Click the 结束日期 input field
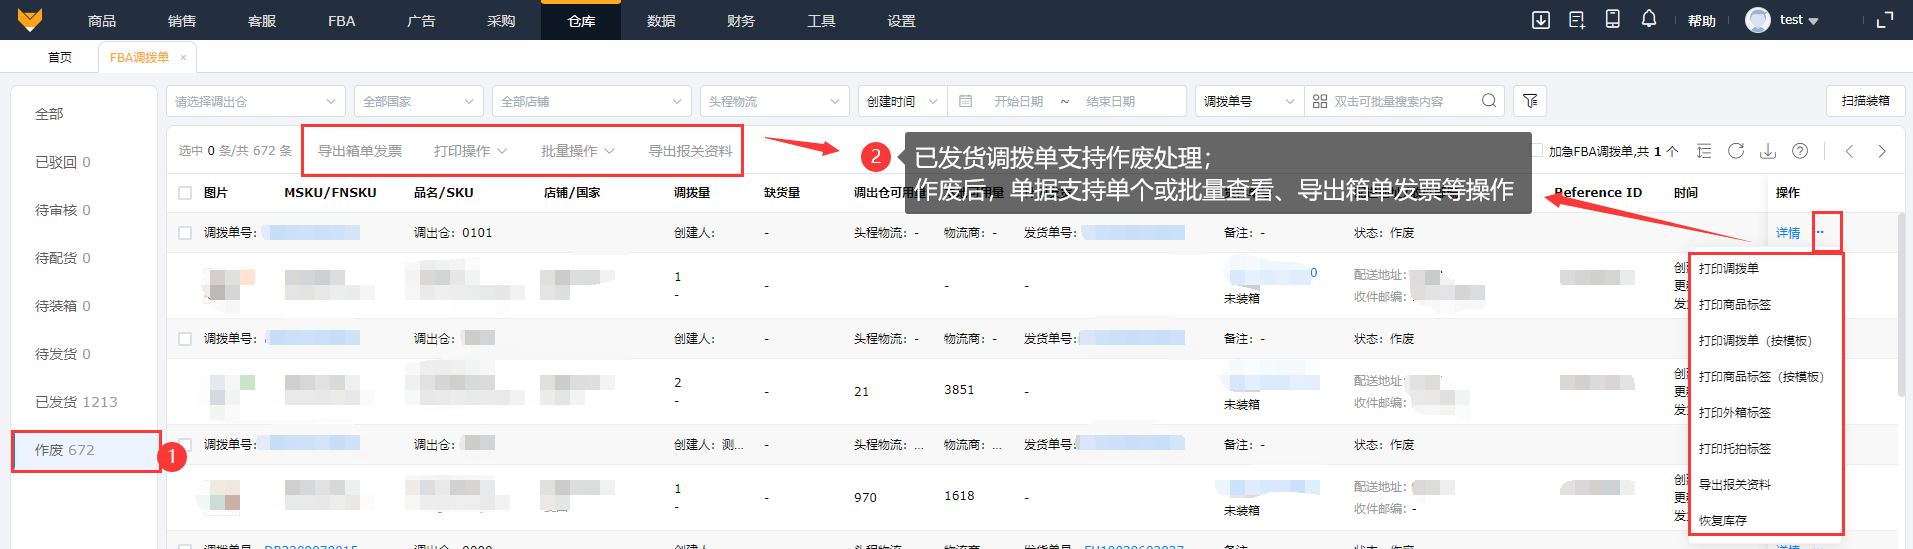The image size is (1913, 549). coord(1110,101)
